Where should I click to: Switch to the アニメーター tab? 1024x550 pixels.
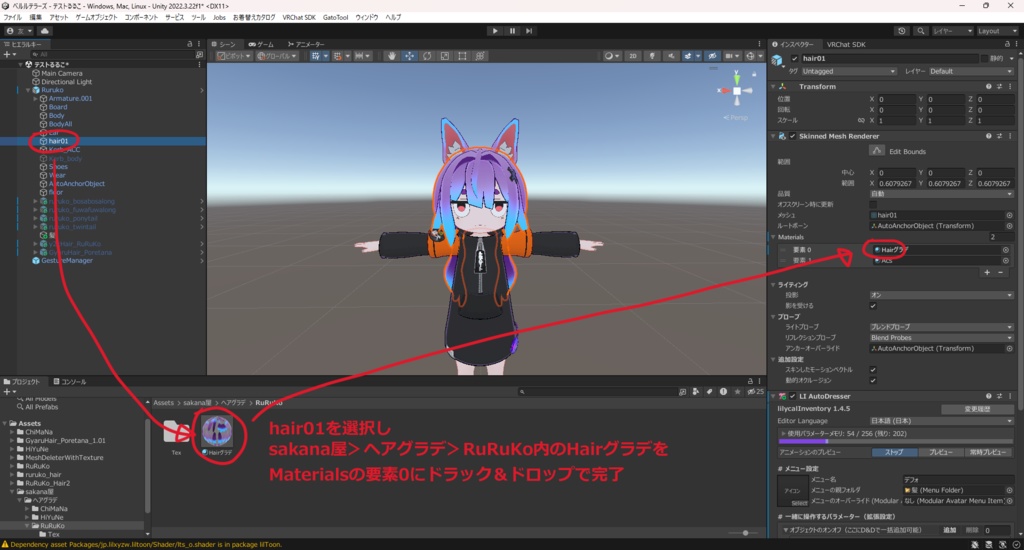click(306, 44)
